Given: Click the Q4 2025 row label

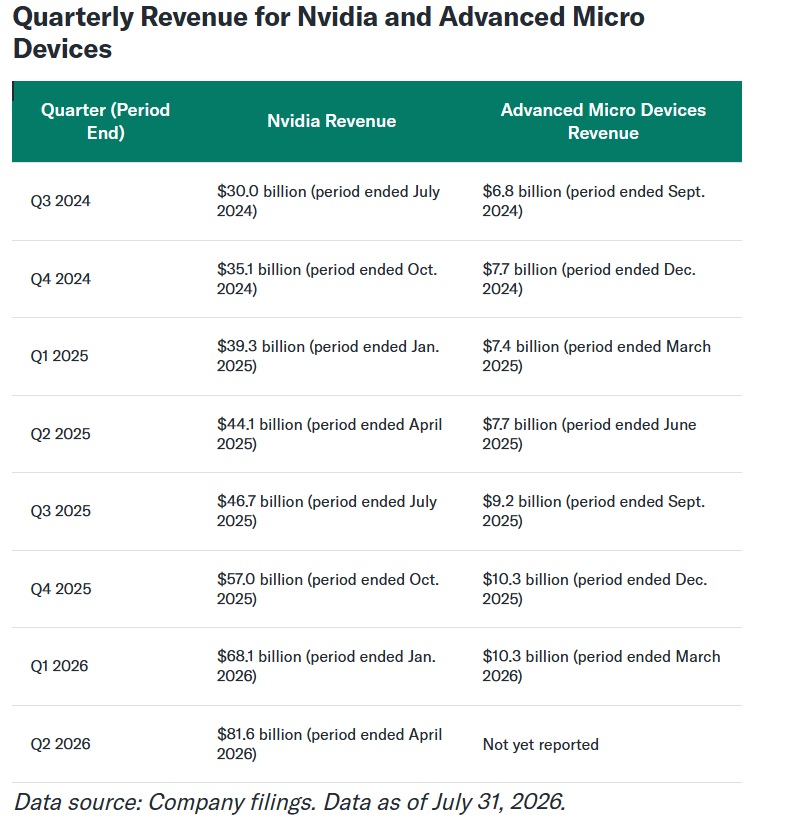Looking at the screenshot, I should point(61,589).
